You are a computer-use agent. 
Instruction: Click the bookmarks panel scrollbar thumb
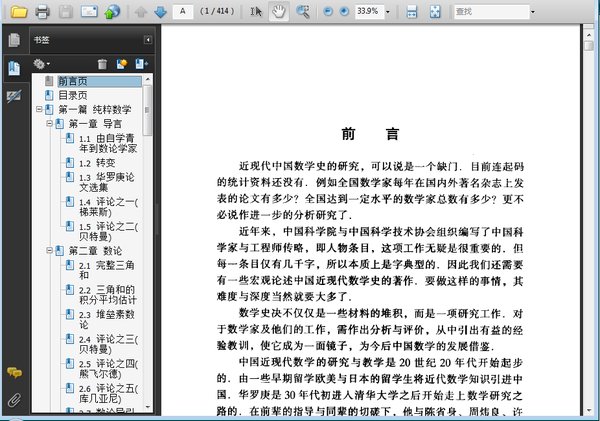pos(148,110)
